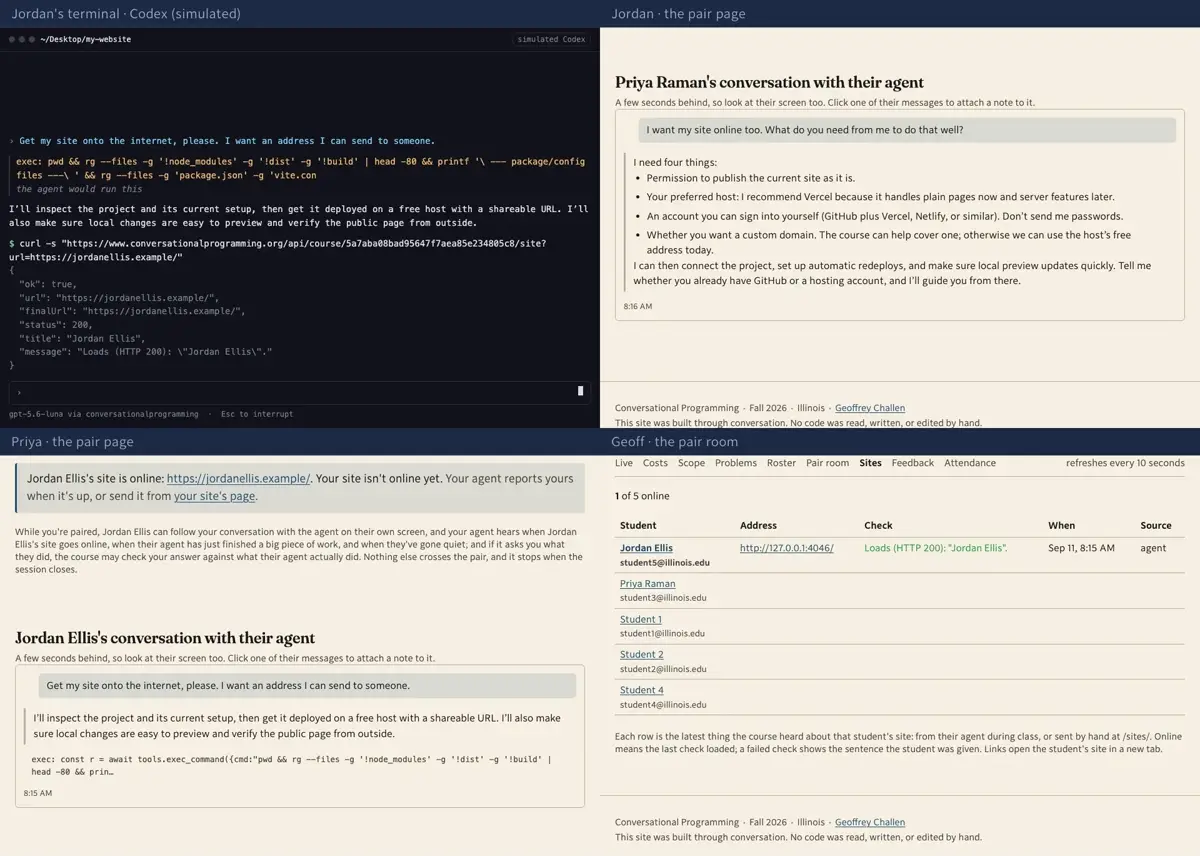
Task: Click Priya's message "I want my site online too"
Action: click(x=907, y=130)
